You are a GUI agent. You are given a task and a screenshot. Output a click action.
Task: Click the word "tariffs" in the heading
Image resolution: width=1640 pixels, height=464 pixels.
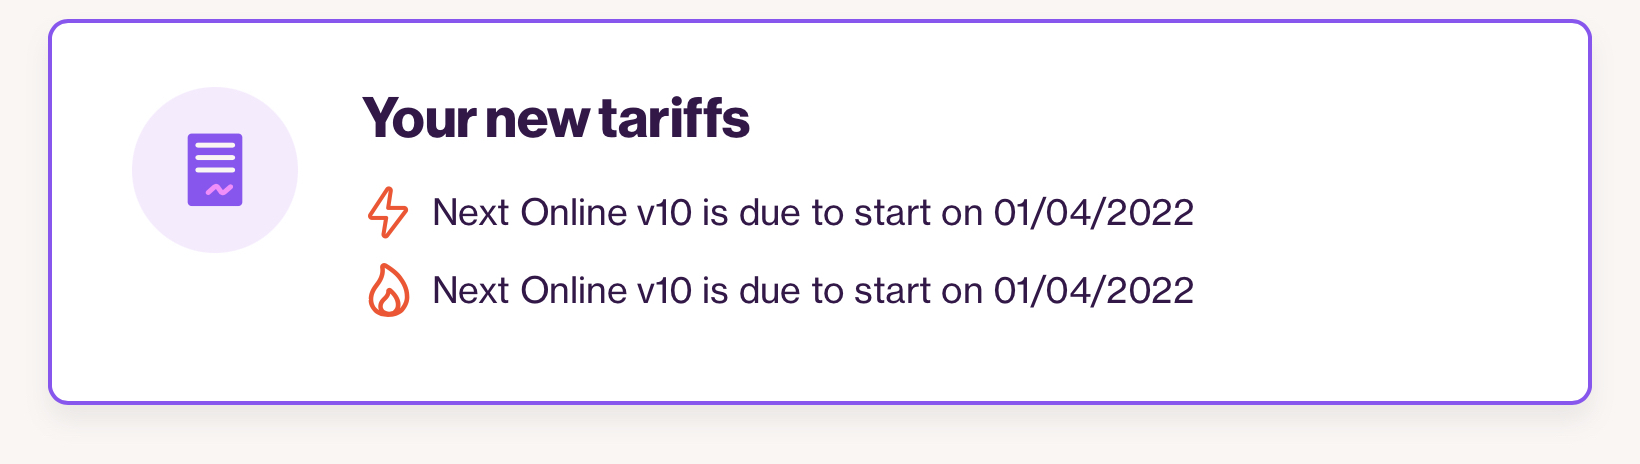674,118
